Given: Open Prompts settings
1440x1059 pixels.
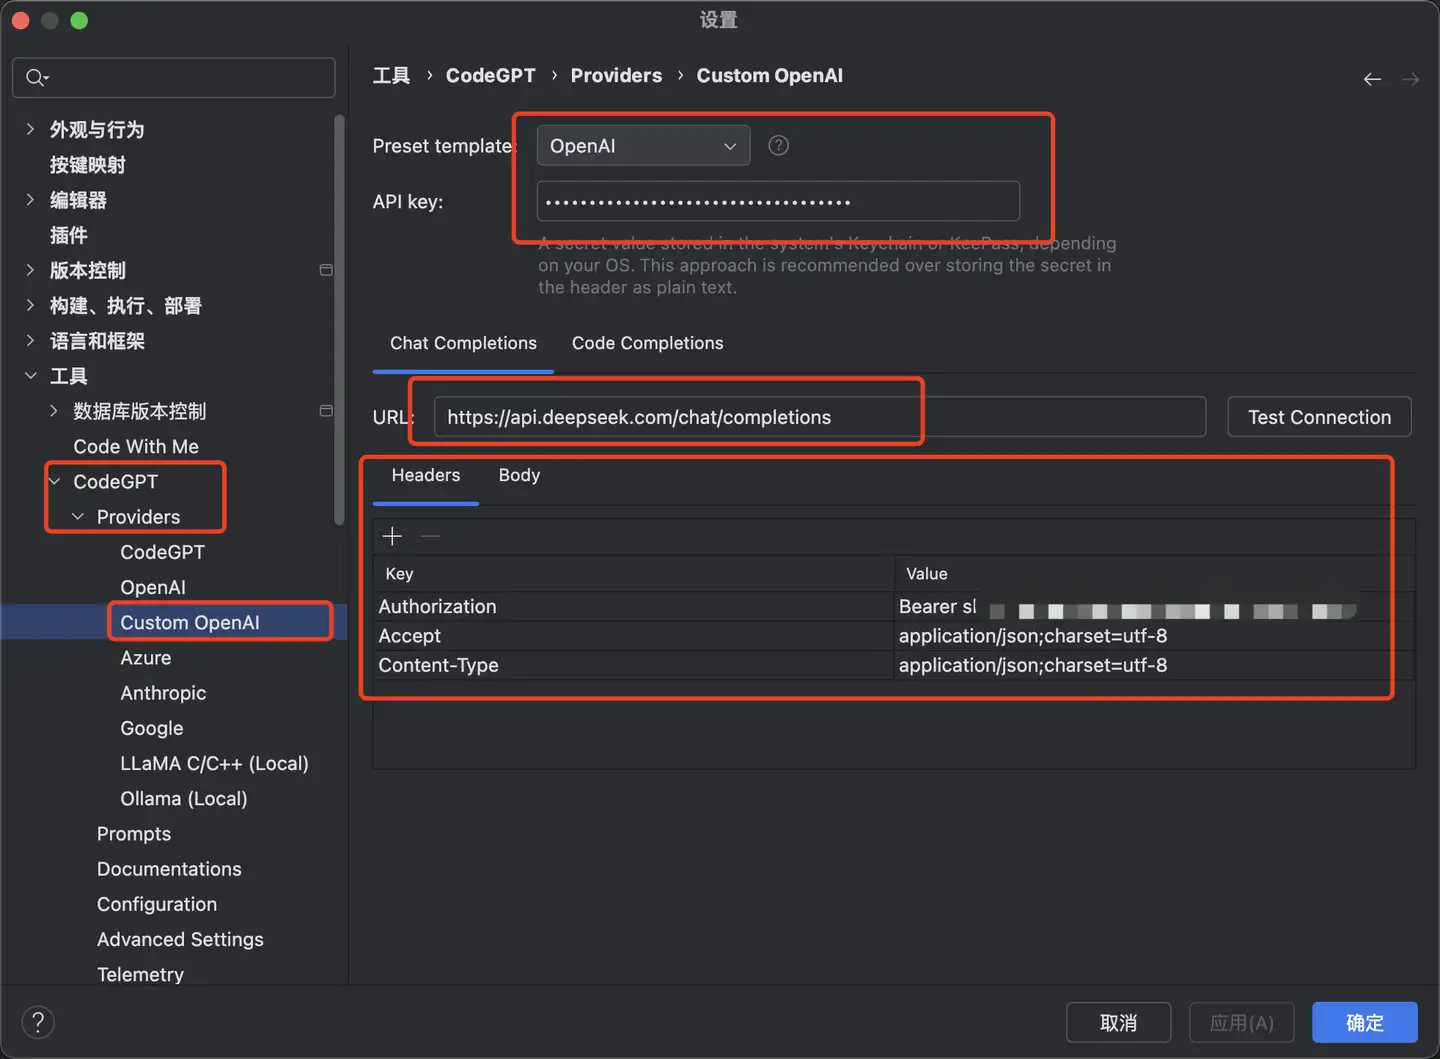Looking at the screenshot, I should click(x=134, y=834).
